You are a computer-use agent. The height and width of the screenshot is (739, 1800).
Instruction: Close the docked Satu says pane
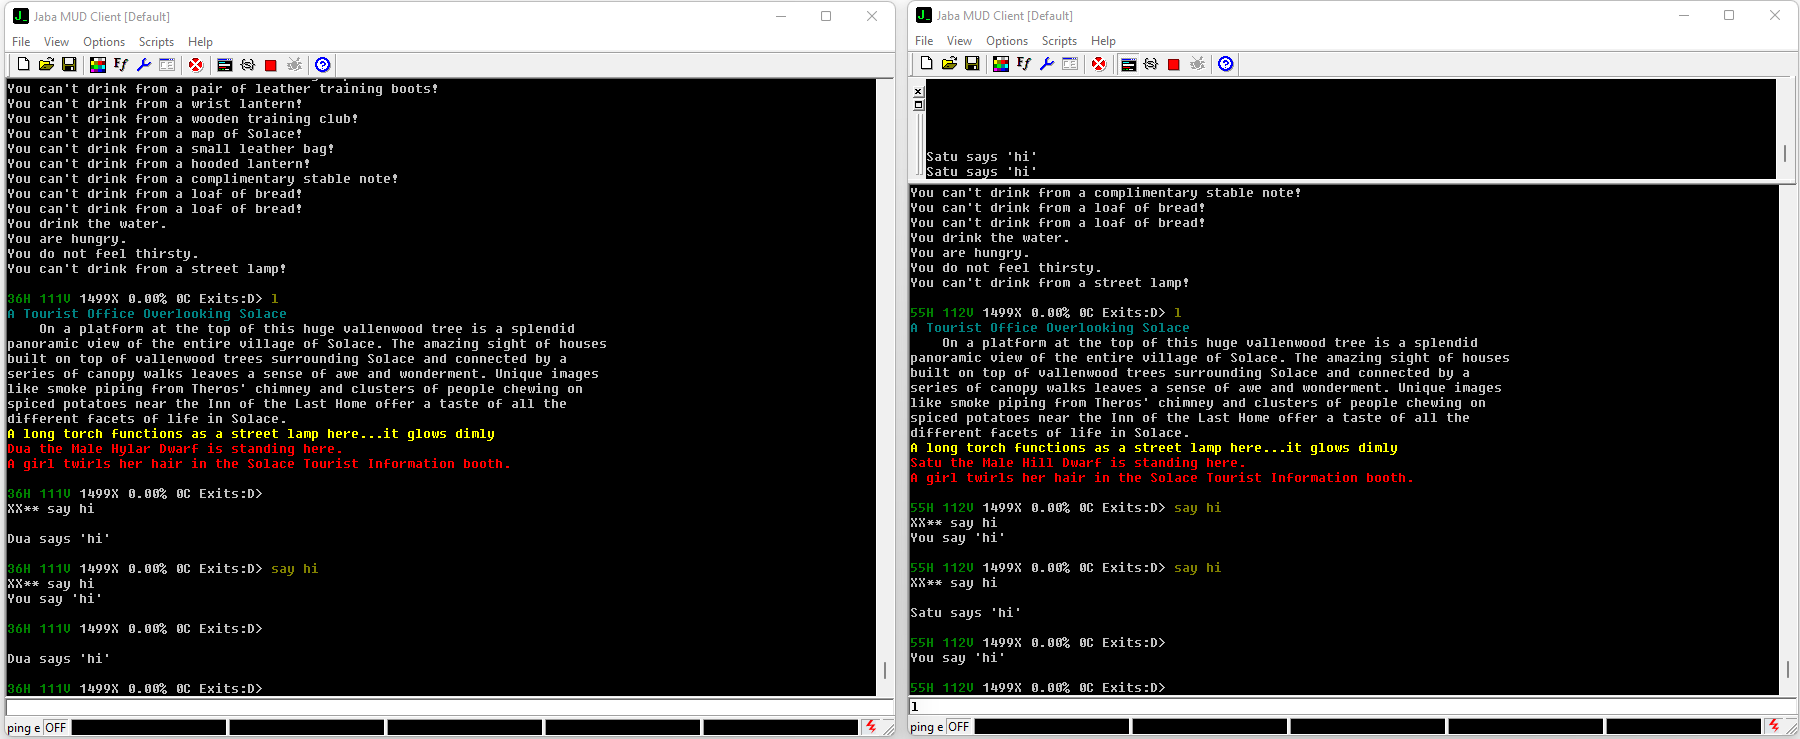pos(919,91)
